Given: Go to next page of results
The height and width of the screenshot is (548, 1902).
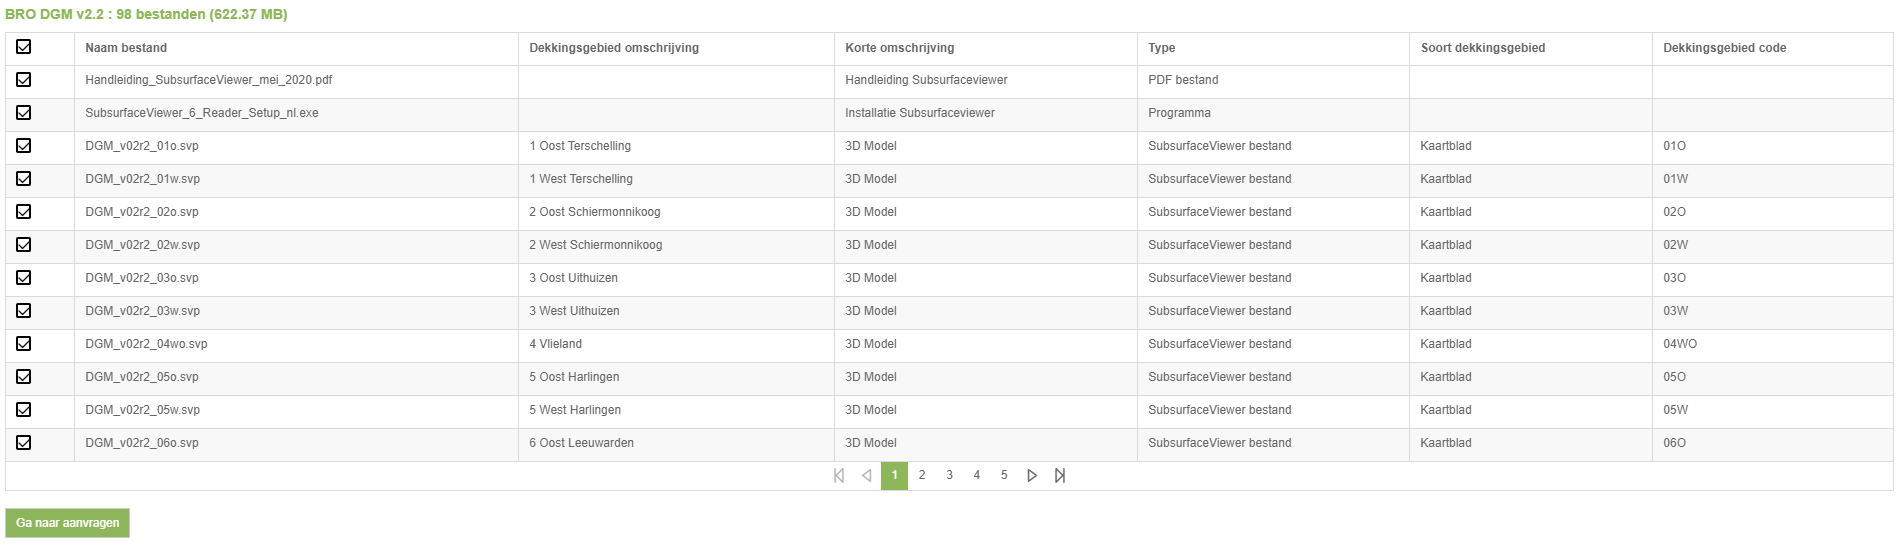Looking at the screenshot, I should click(1032, 476).
